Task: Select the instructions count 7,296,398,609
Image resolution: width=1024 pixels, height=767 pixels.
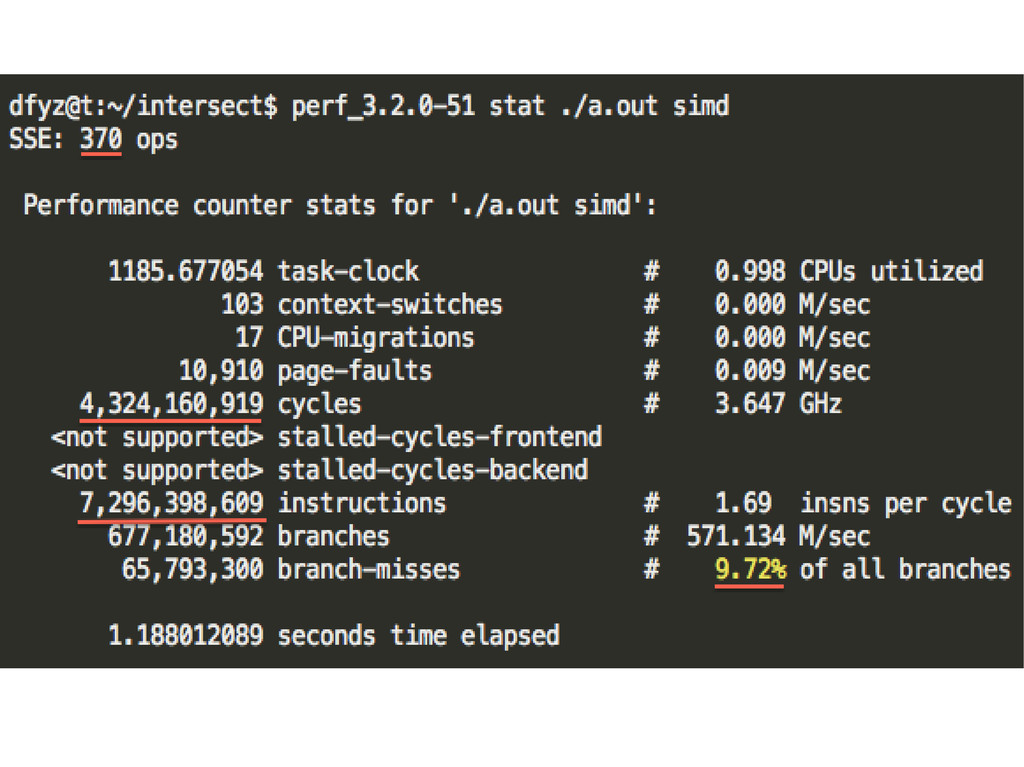Action: (170, 502)
